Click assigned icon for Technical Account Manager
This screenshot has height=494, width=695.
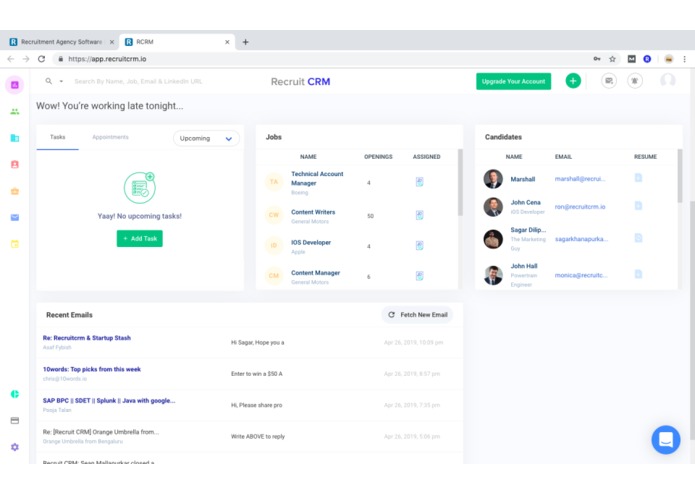coord(419,182)
